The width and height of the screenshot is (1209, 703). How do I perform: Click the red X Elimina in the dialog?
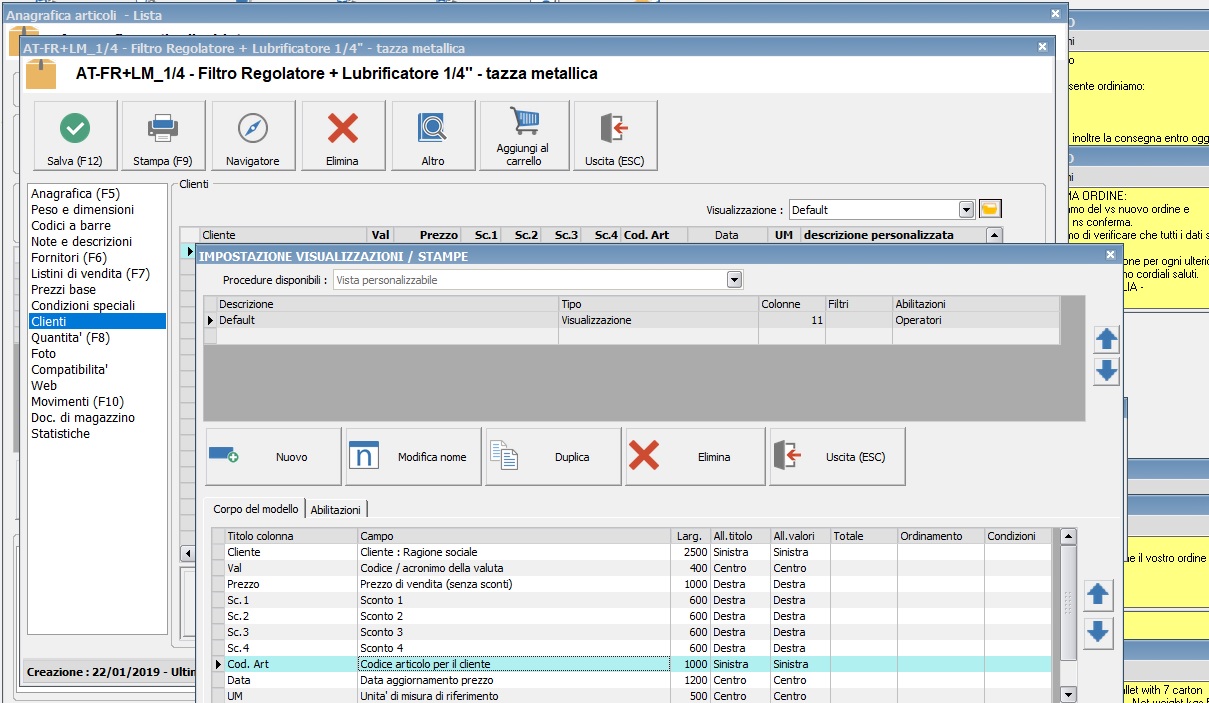(x=694, y=457)
